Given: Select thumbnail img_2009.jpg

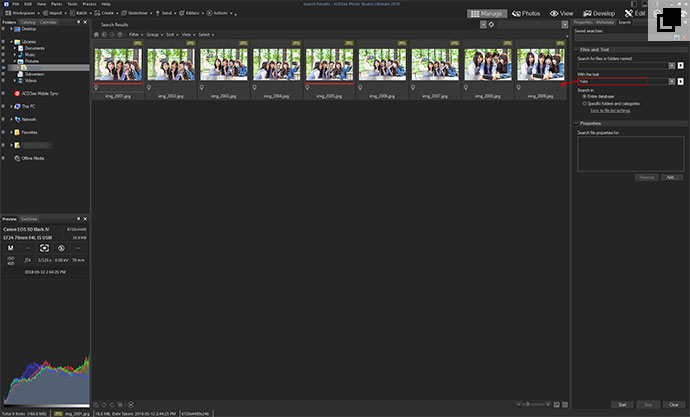Looking at the screenshot, I should coord(540,64).
